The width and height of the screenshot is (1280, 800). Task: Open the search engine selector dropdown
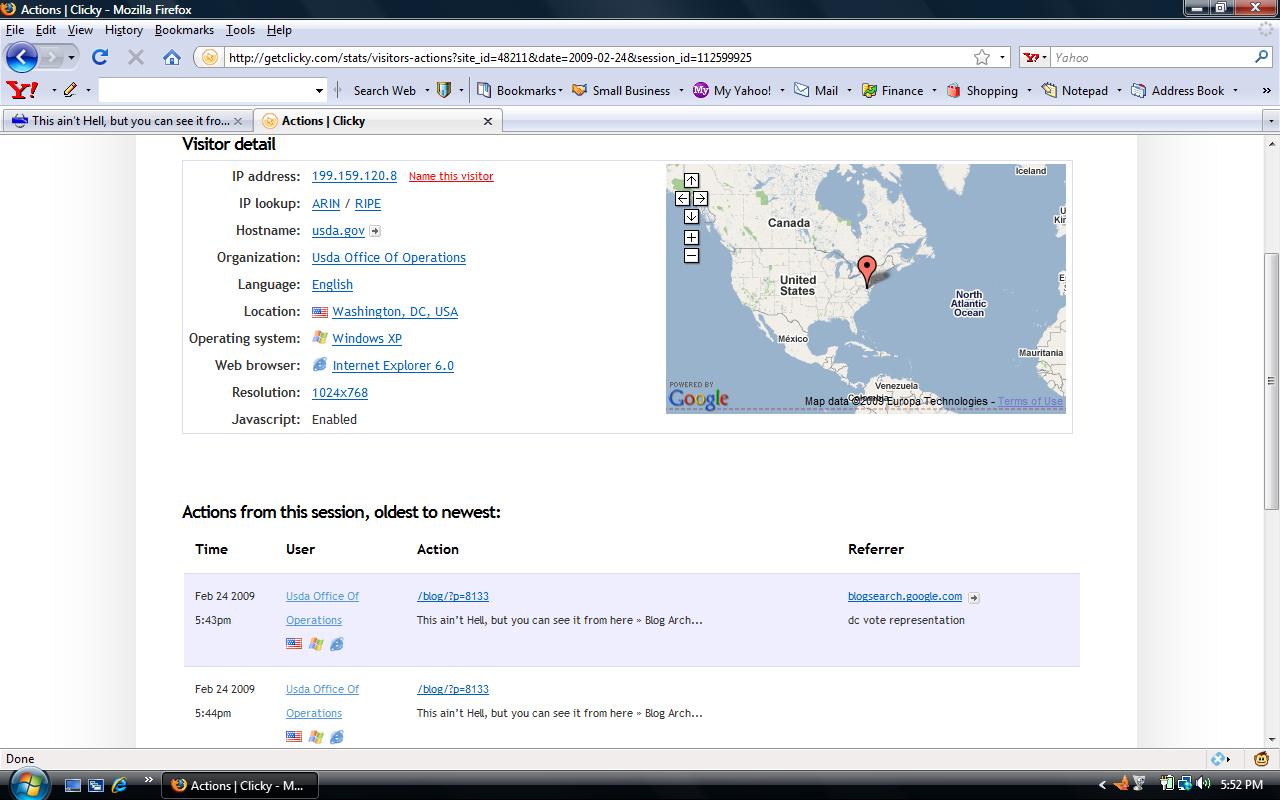(1037, 58)
